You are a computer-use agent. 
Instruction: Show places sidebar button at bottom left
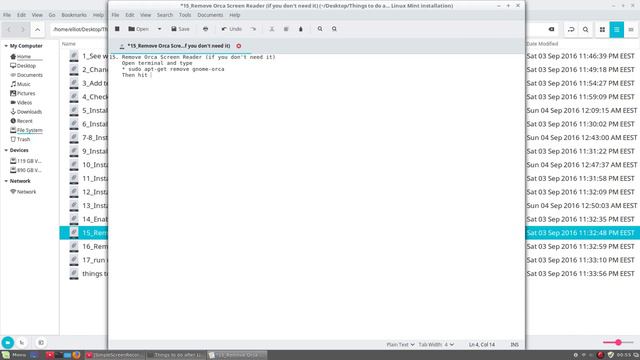point(7,342)
